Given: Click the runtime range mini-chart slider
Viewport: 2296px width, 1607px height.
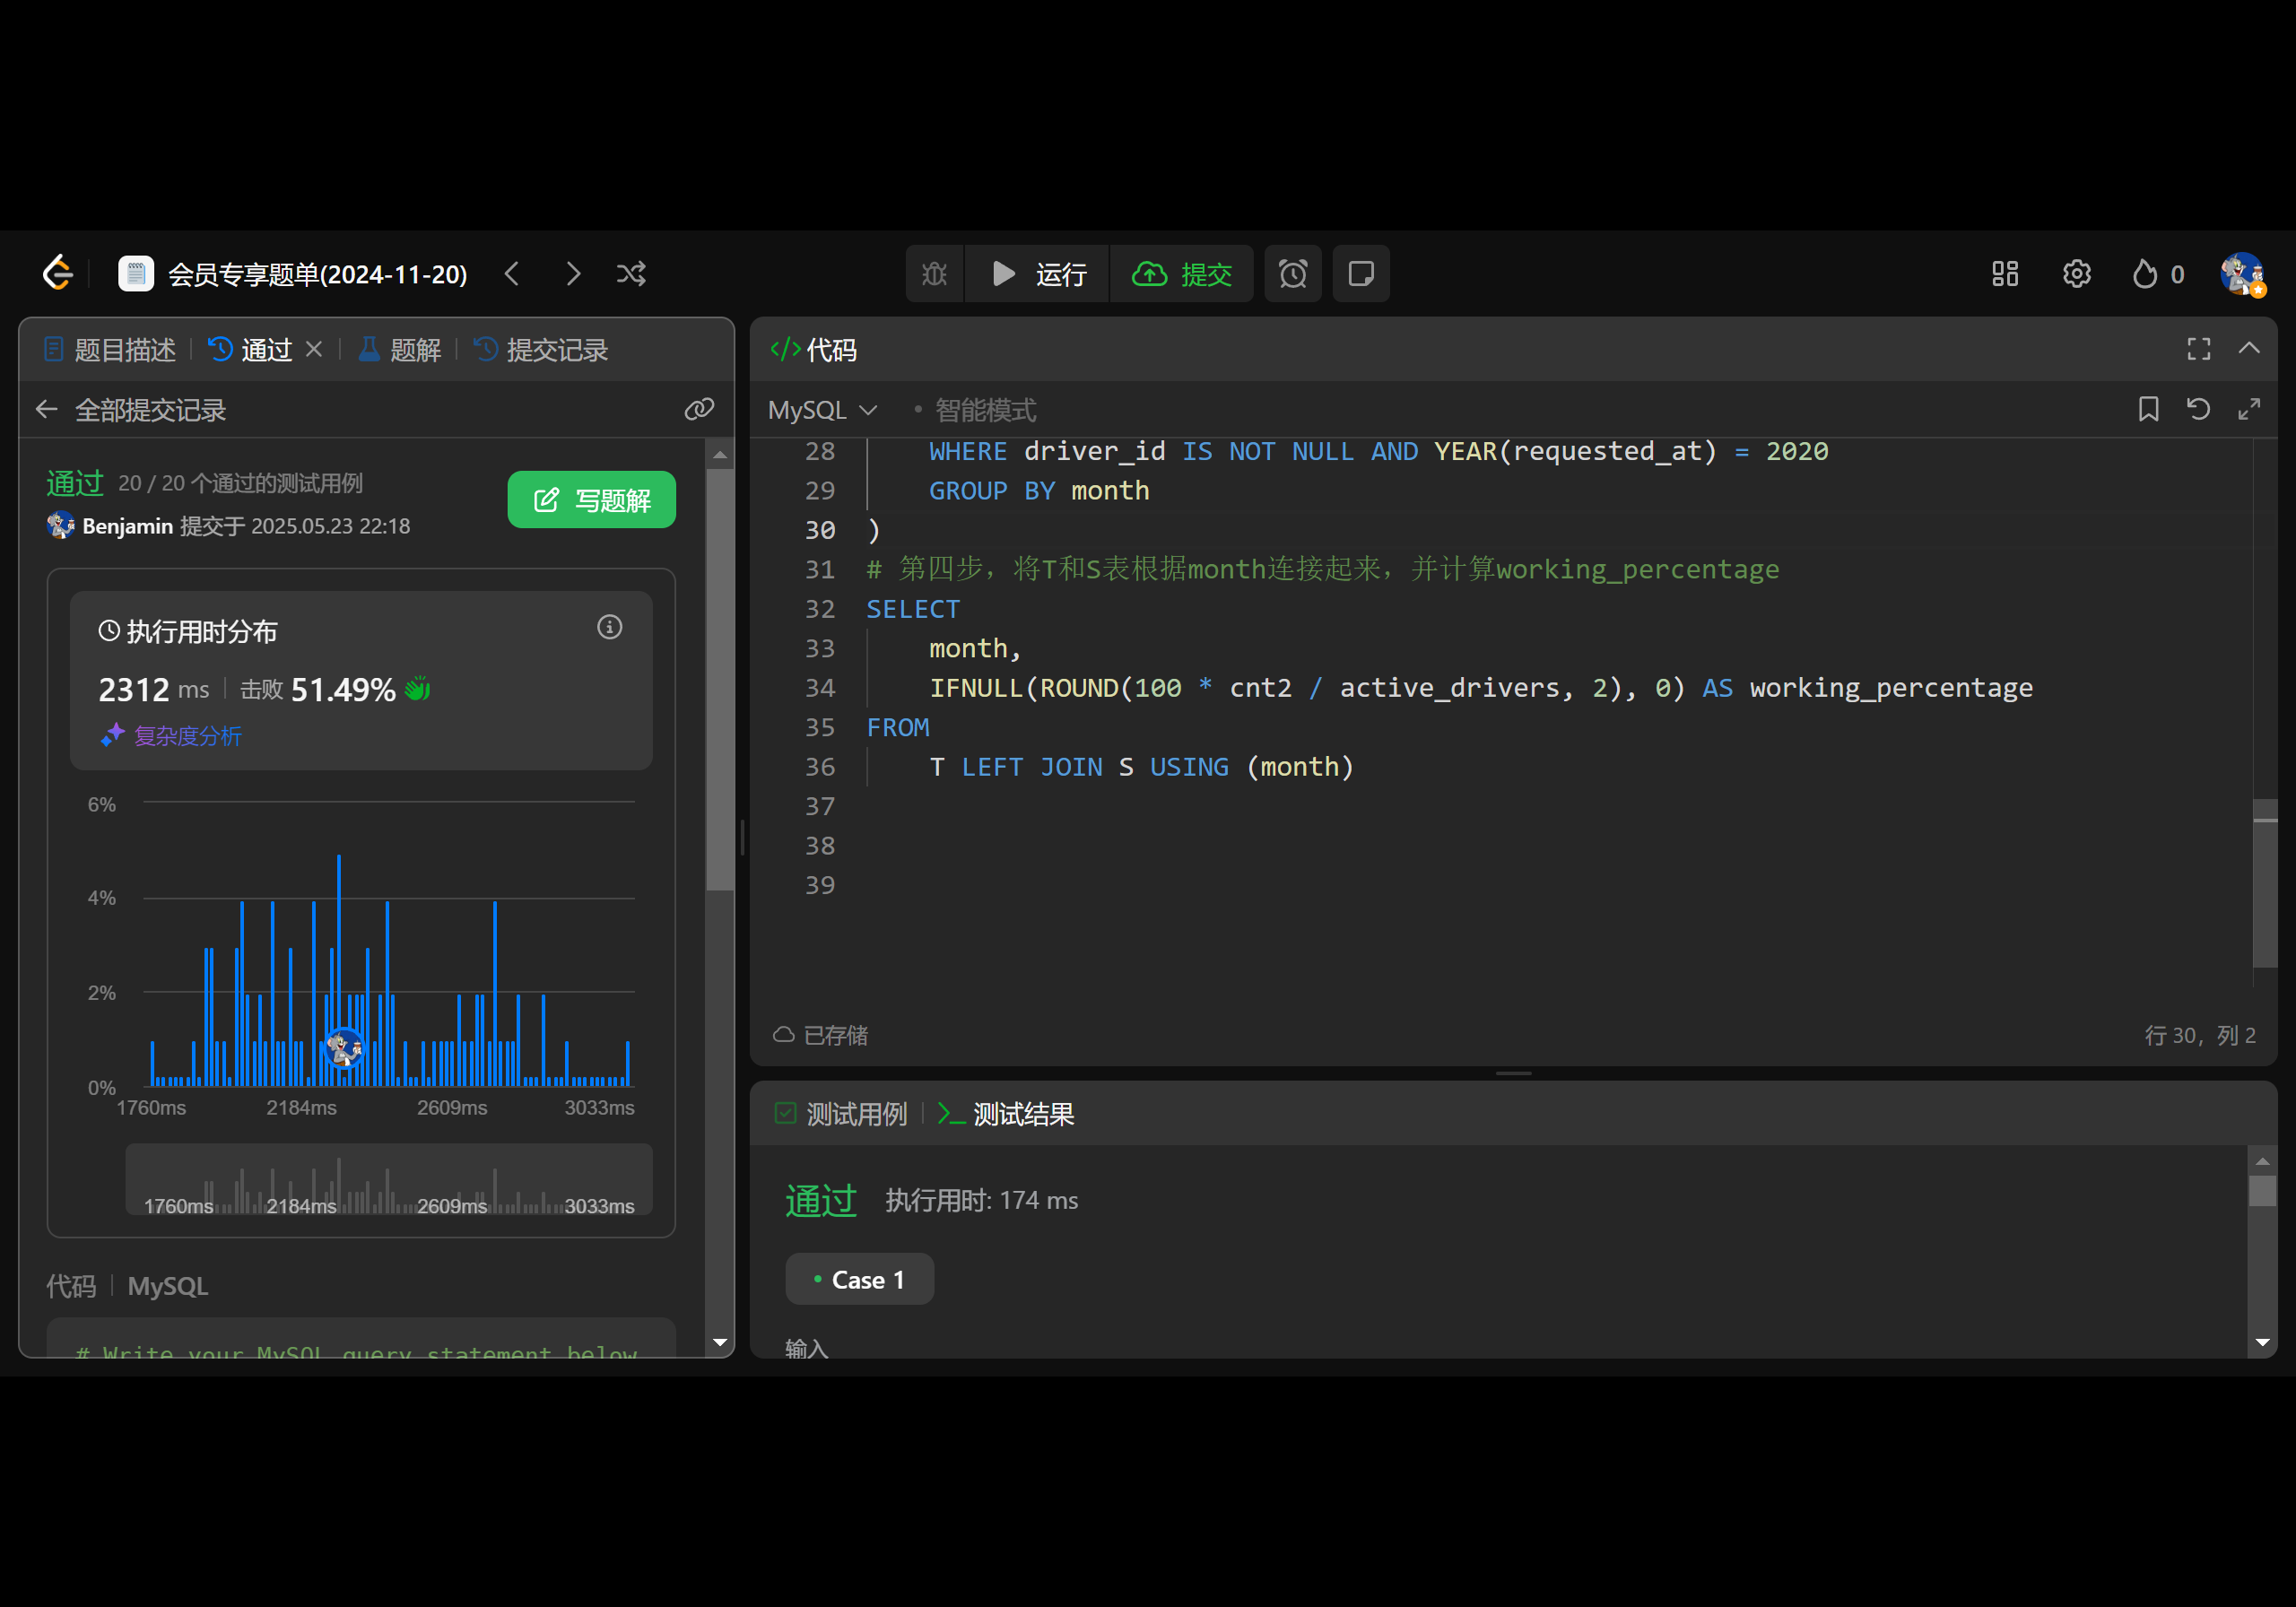Looking at the screenshot, I should [388, 1180].
